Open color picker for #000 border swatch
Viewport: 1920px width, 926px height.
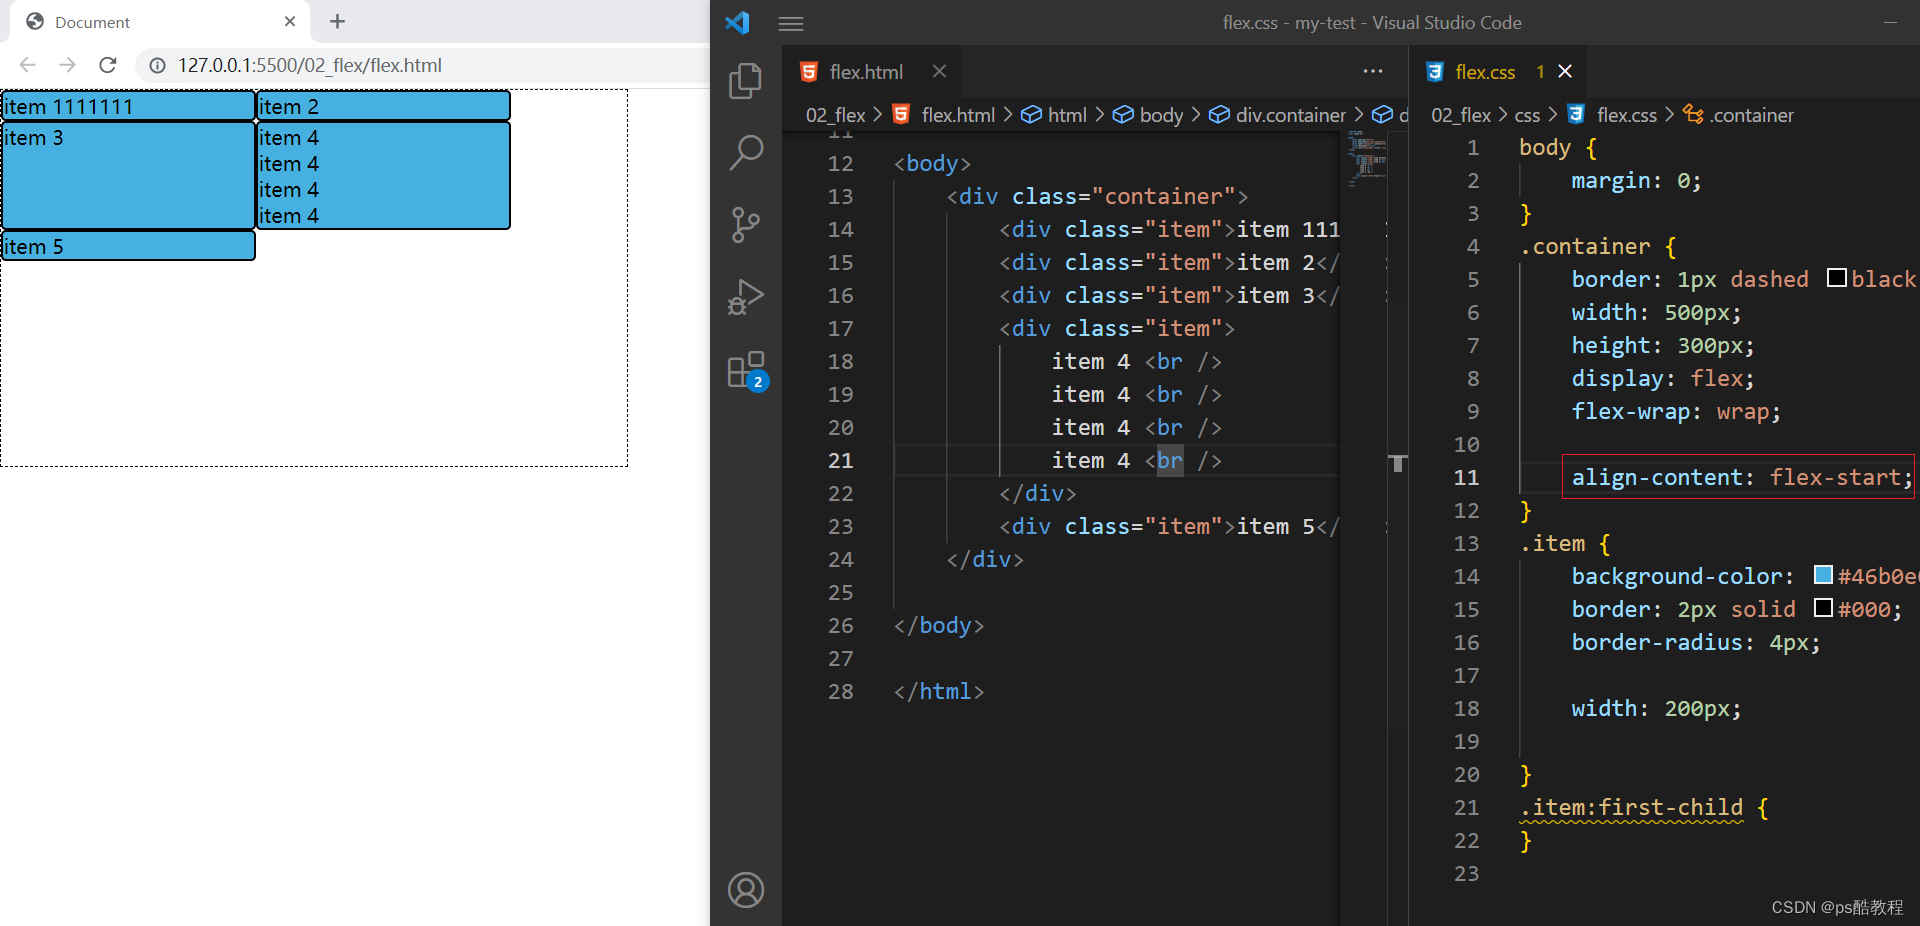(1823, 608)
